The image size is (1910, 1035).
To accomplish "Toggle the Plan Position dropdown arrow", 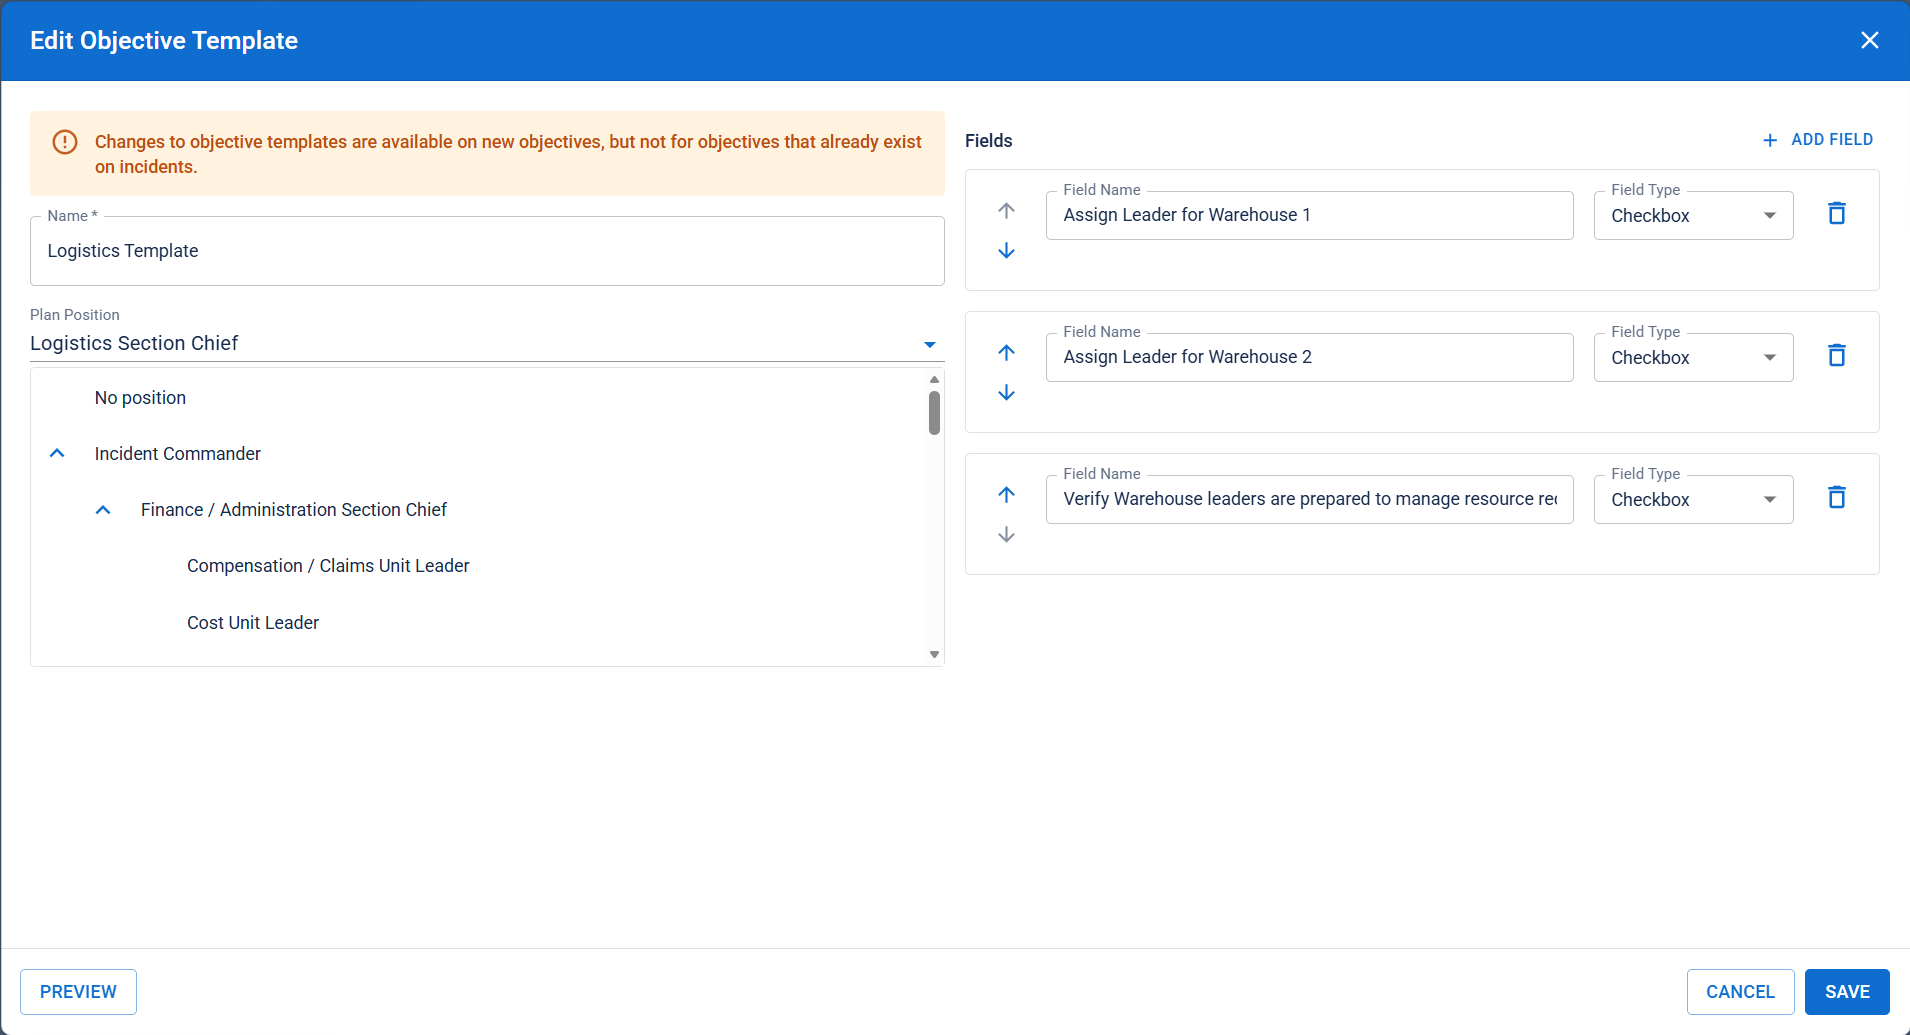I will coord(930,344).
